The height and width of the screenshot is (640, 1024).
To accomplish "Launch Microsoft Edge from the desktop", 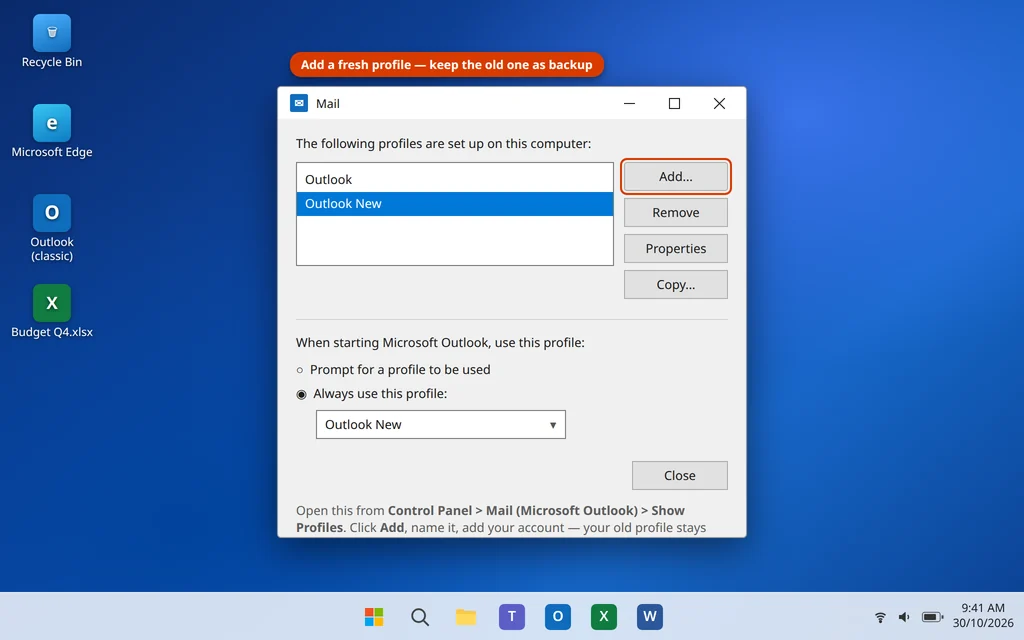I will click(x=52, y=131).
